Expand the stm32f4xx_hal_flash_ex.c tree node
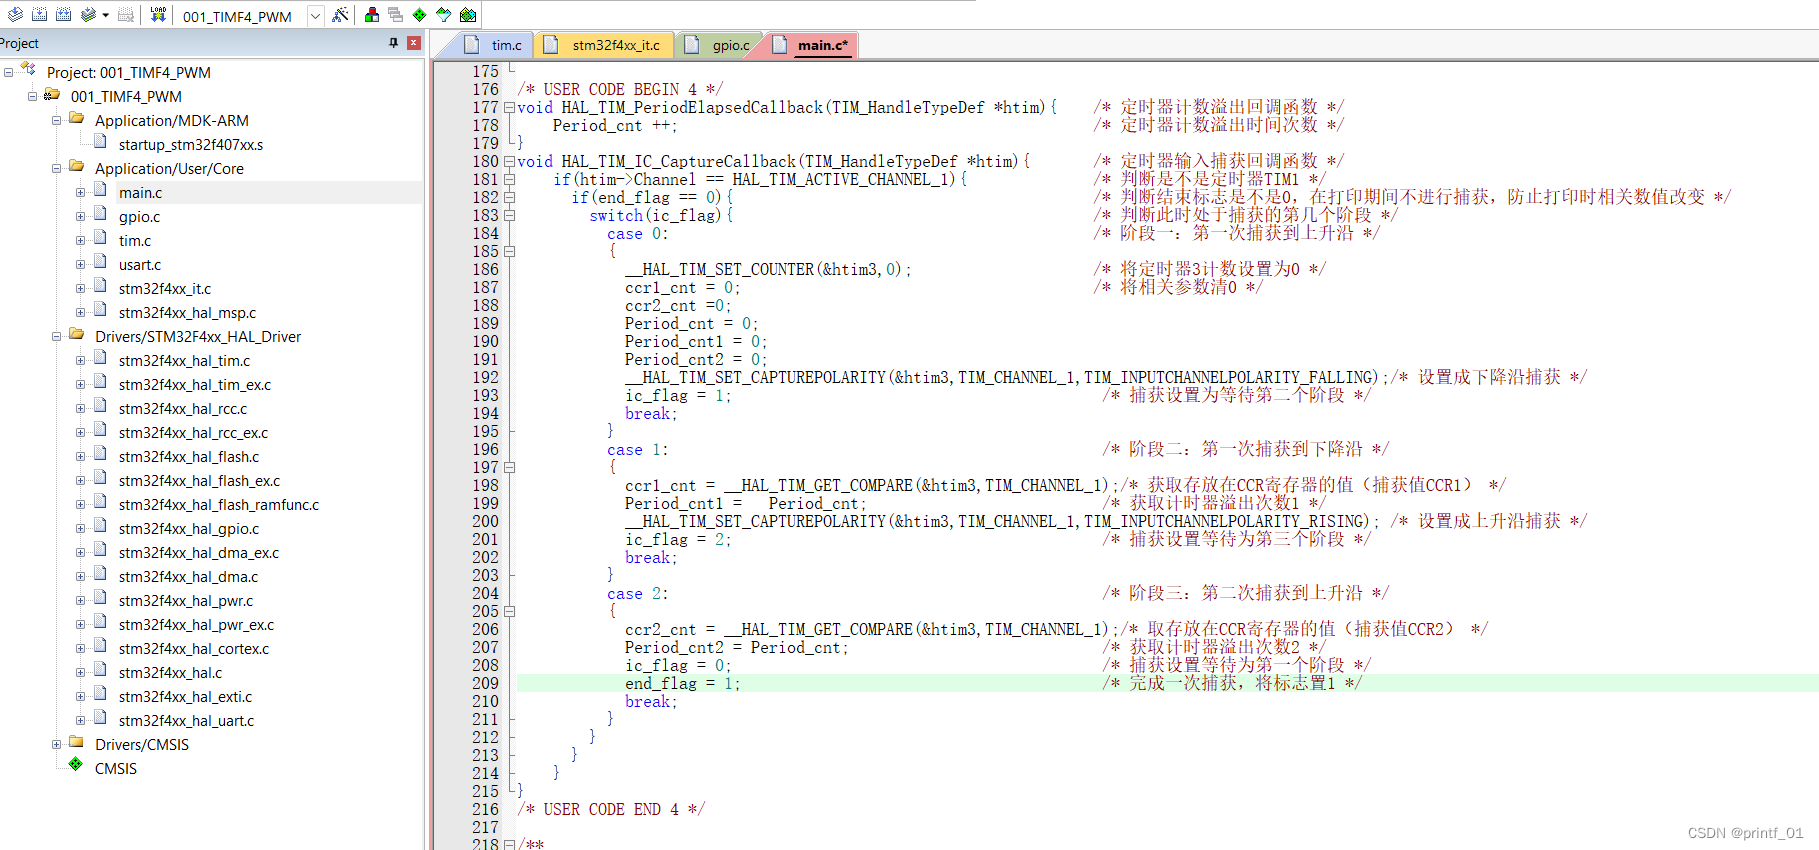 click(81, 480)
